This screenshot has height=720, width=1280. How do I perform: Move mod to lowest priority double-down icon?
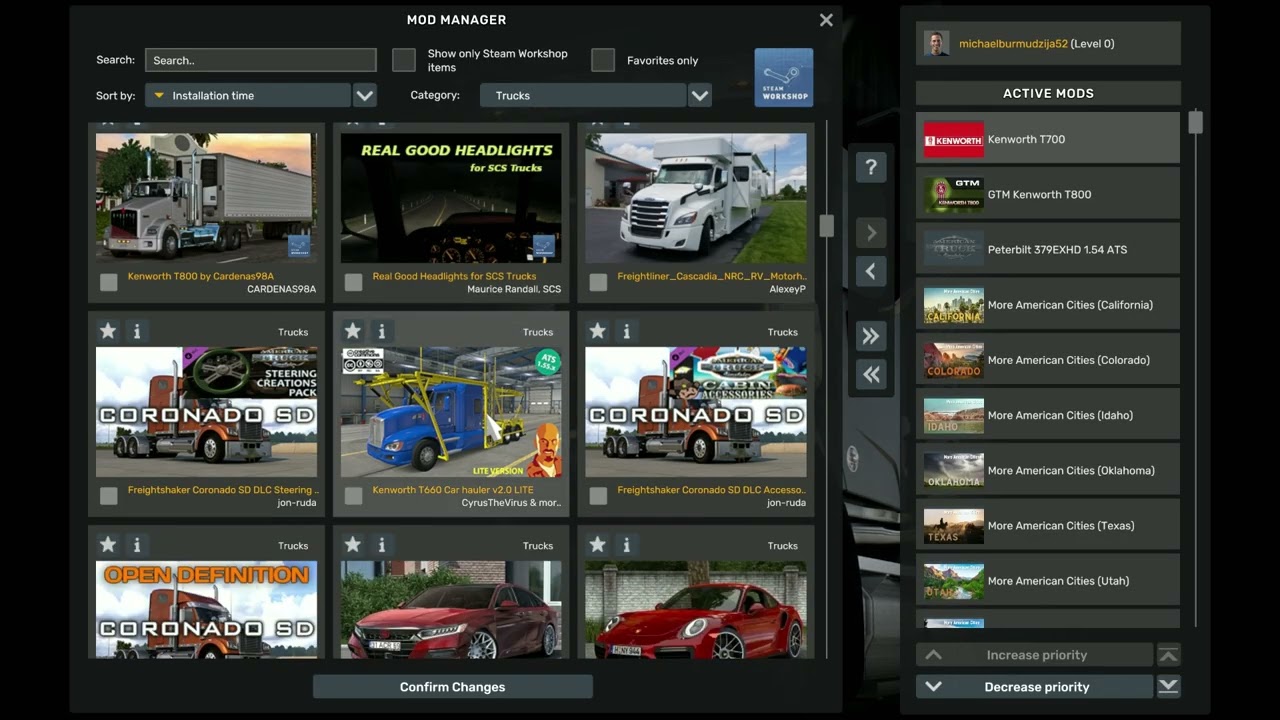(1168, 686)
